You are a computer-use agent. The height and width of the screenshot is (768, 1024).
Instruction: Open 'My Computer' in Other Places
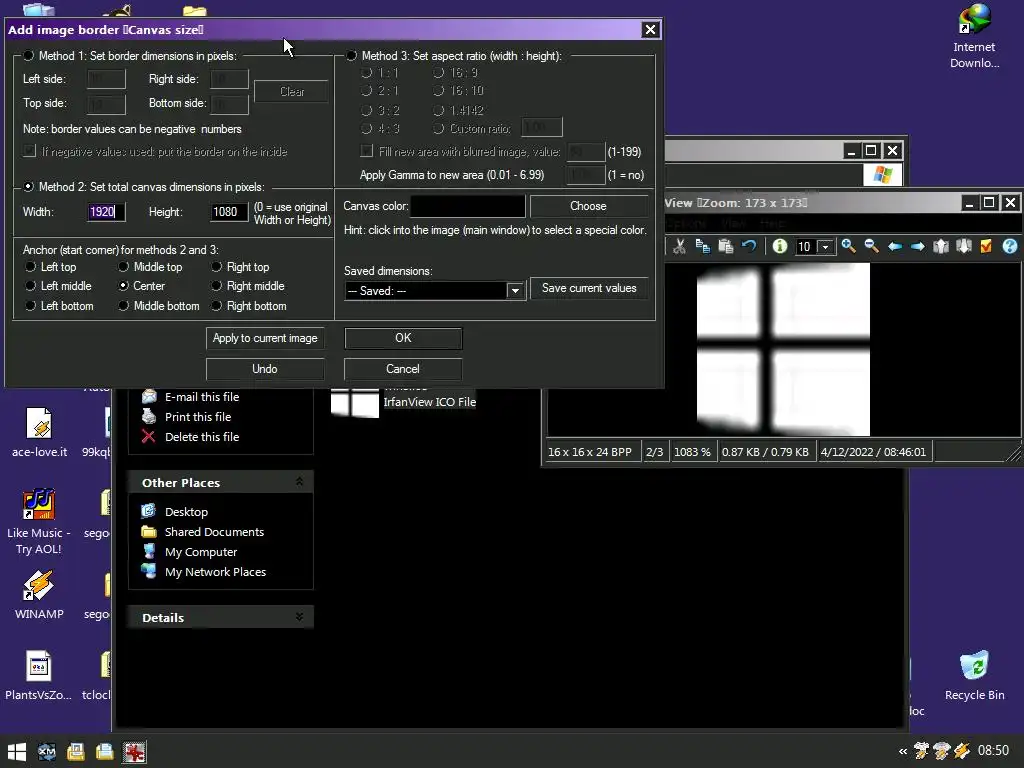200,552
